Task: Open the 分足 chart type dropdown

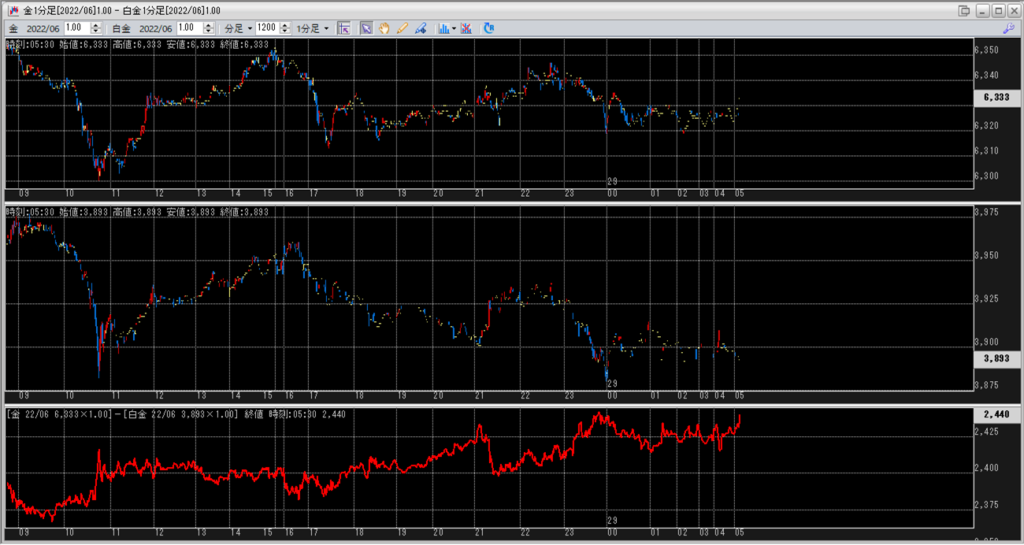Action: point(236,28)
